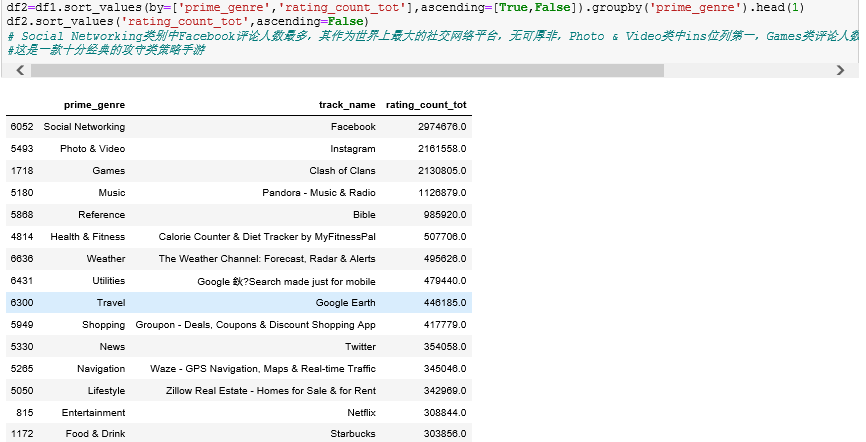Click the Music genre cell
Screen dimensions: 866x442
pos(112,193)
